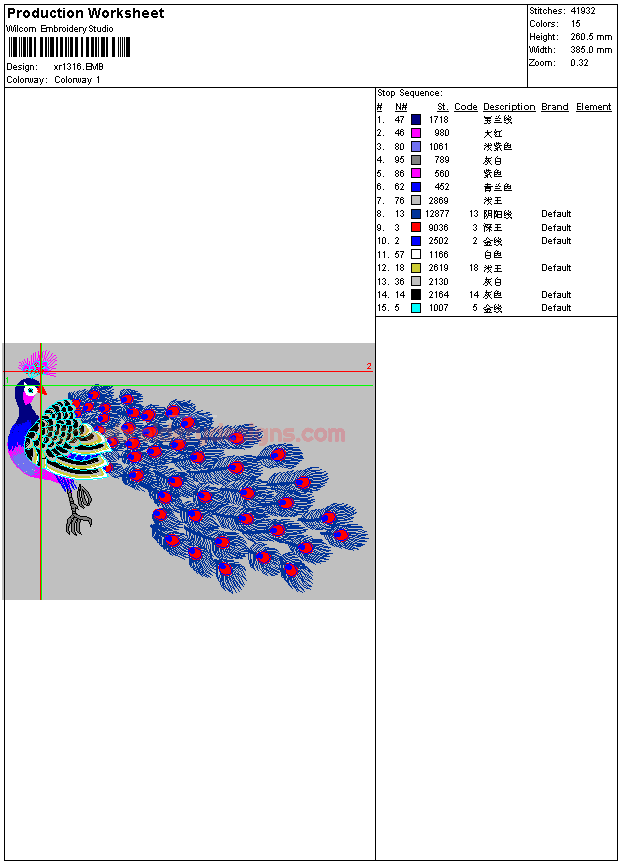Click the yellow-olive swatch for stop 12

tap(416, 268)
